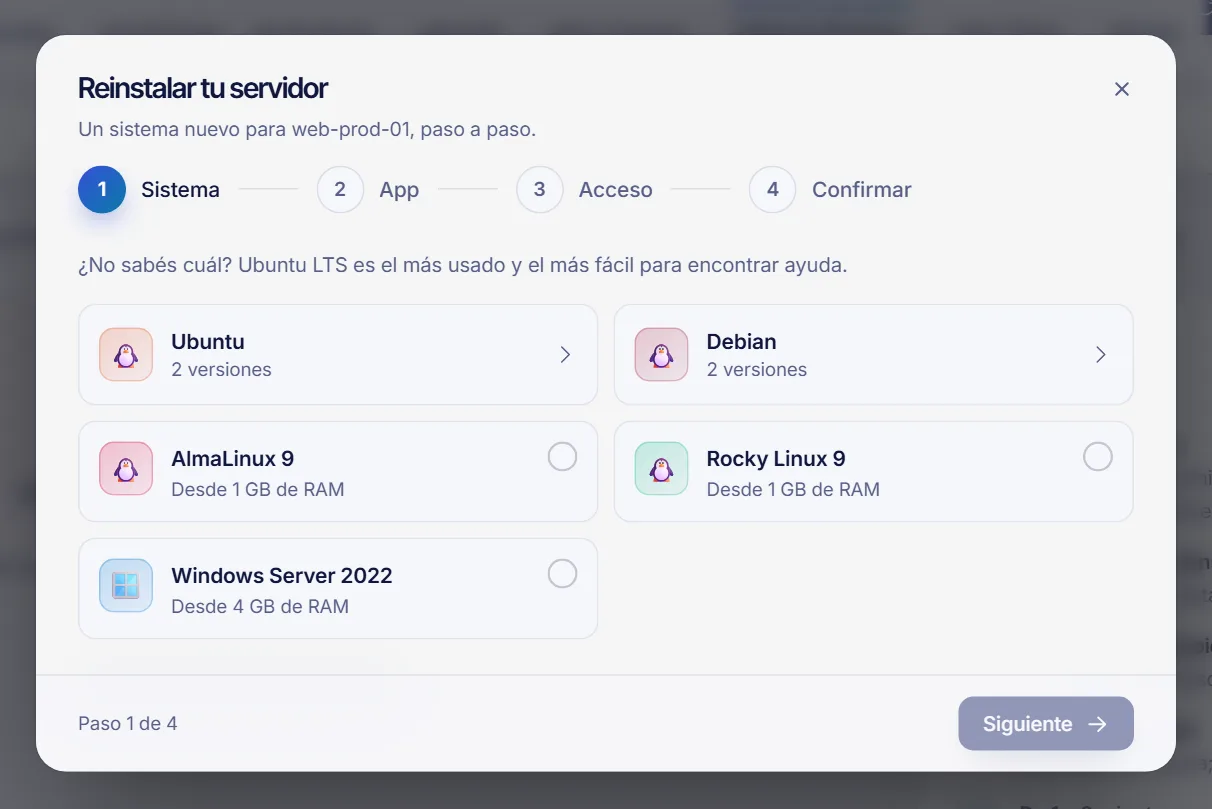Click the web-prod-01 subtitle text

pyautogui.click(x=308, y=130)
